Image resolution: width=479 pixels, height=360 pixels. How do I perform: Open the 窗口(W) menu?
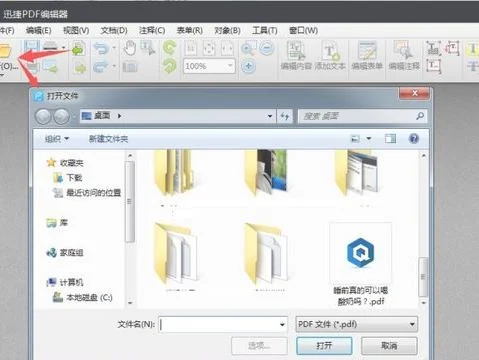[303, 31]
